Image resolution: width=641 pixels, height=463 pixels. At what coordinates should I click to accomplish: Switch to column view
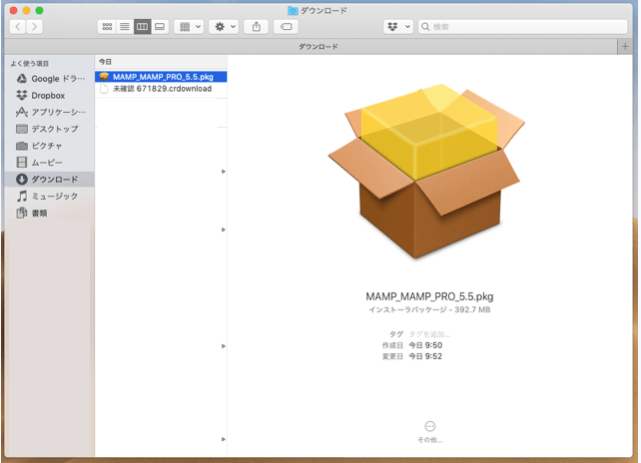pyautogui.click(x=142, y=27)
